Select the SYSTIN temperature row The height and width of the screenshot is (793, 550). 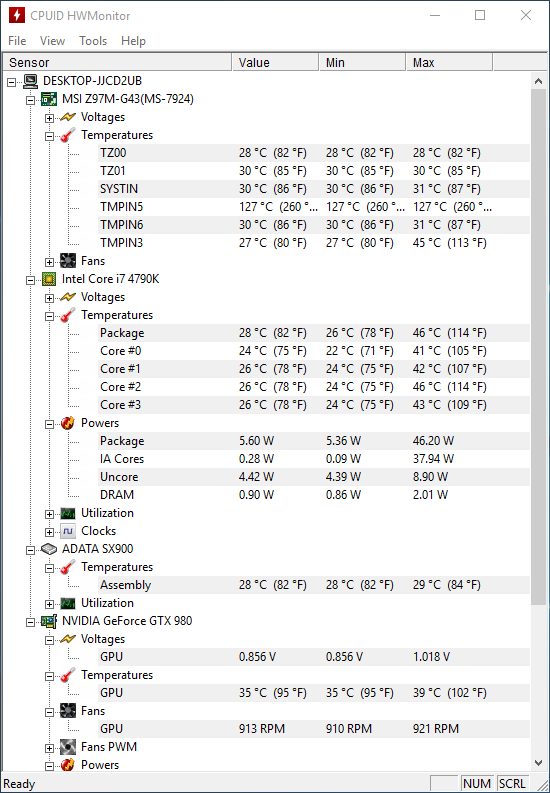314,189
